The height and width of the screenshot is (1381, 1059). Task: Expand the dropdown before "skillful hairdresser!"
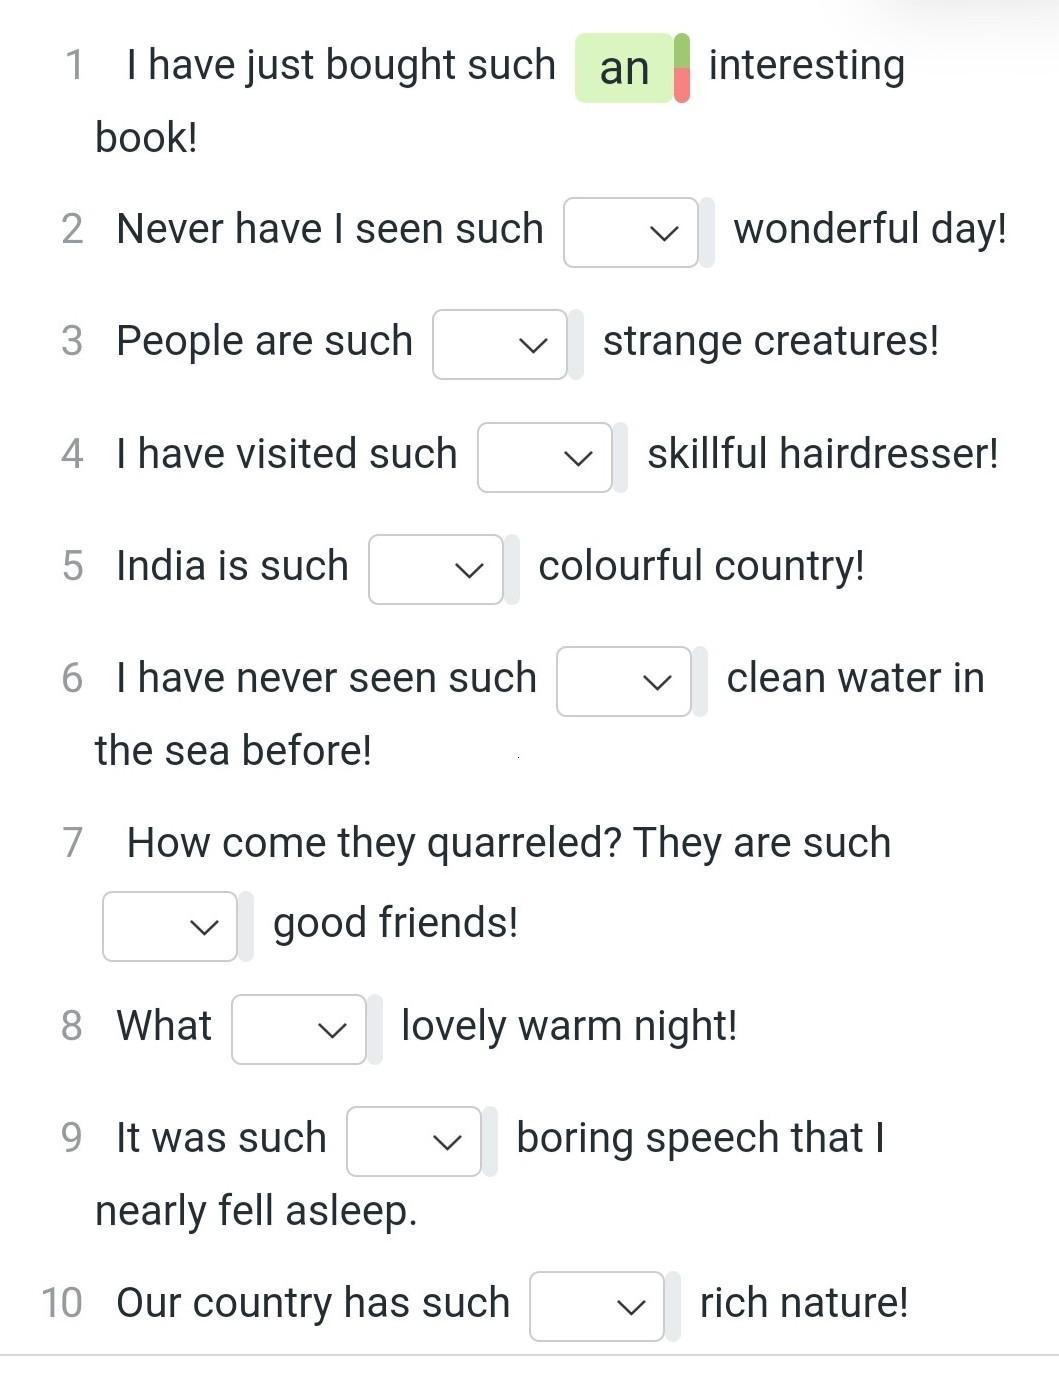pyautogui.click(x=544, y=458)
